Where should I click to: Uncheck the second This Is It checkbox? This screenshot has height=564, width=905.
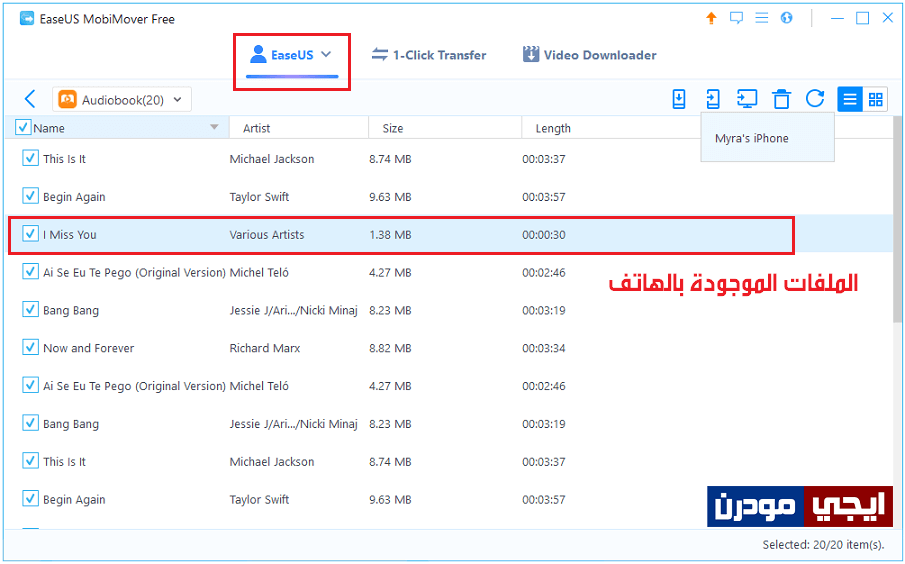(30, 461)
